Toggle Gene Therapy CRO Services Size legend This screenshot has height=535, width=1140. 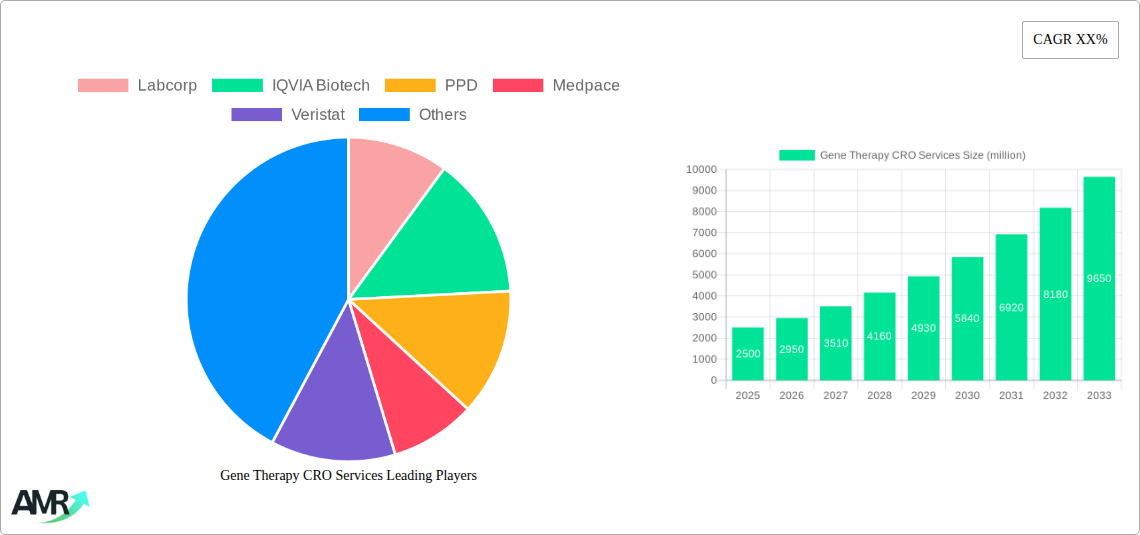coord(902,155)
